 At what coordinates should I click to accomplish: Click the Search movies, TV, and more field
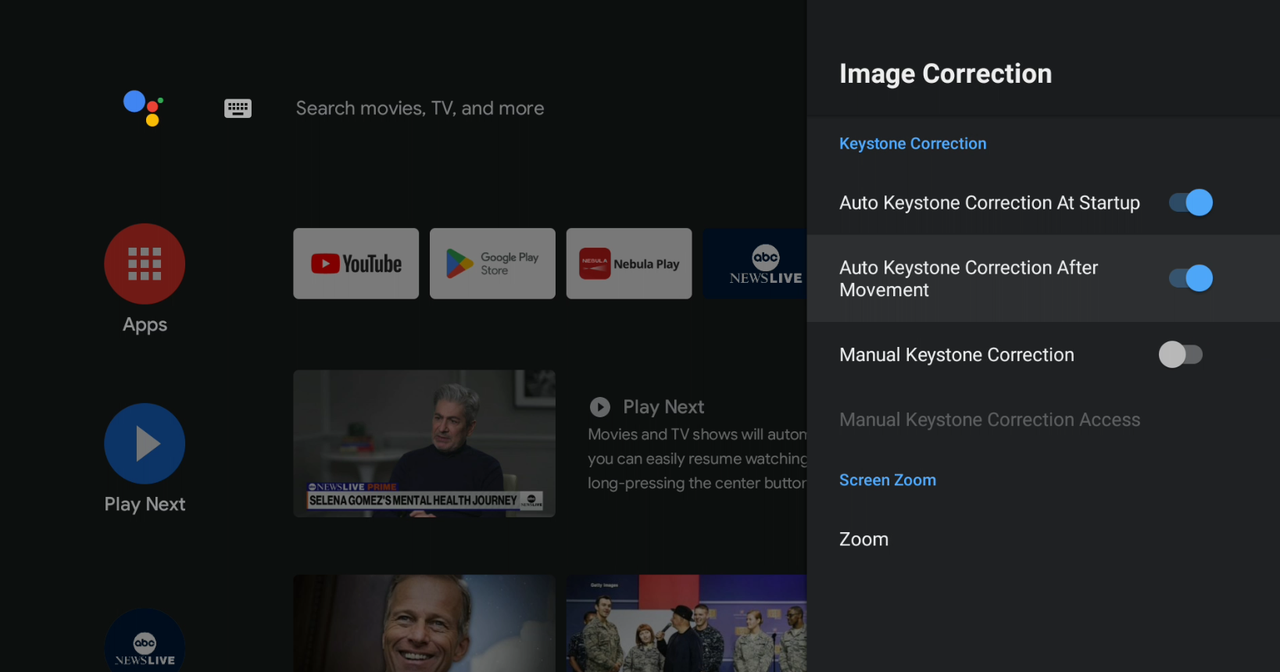point(420,108)
